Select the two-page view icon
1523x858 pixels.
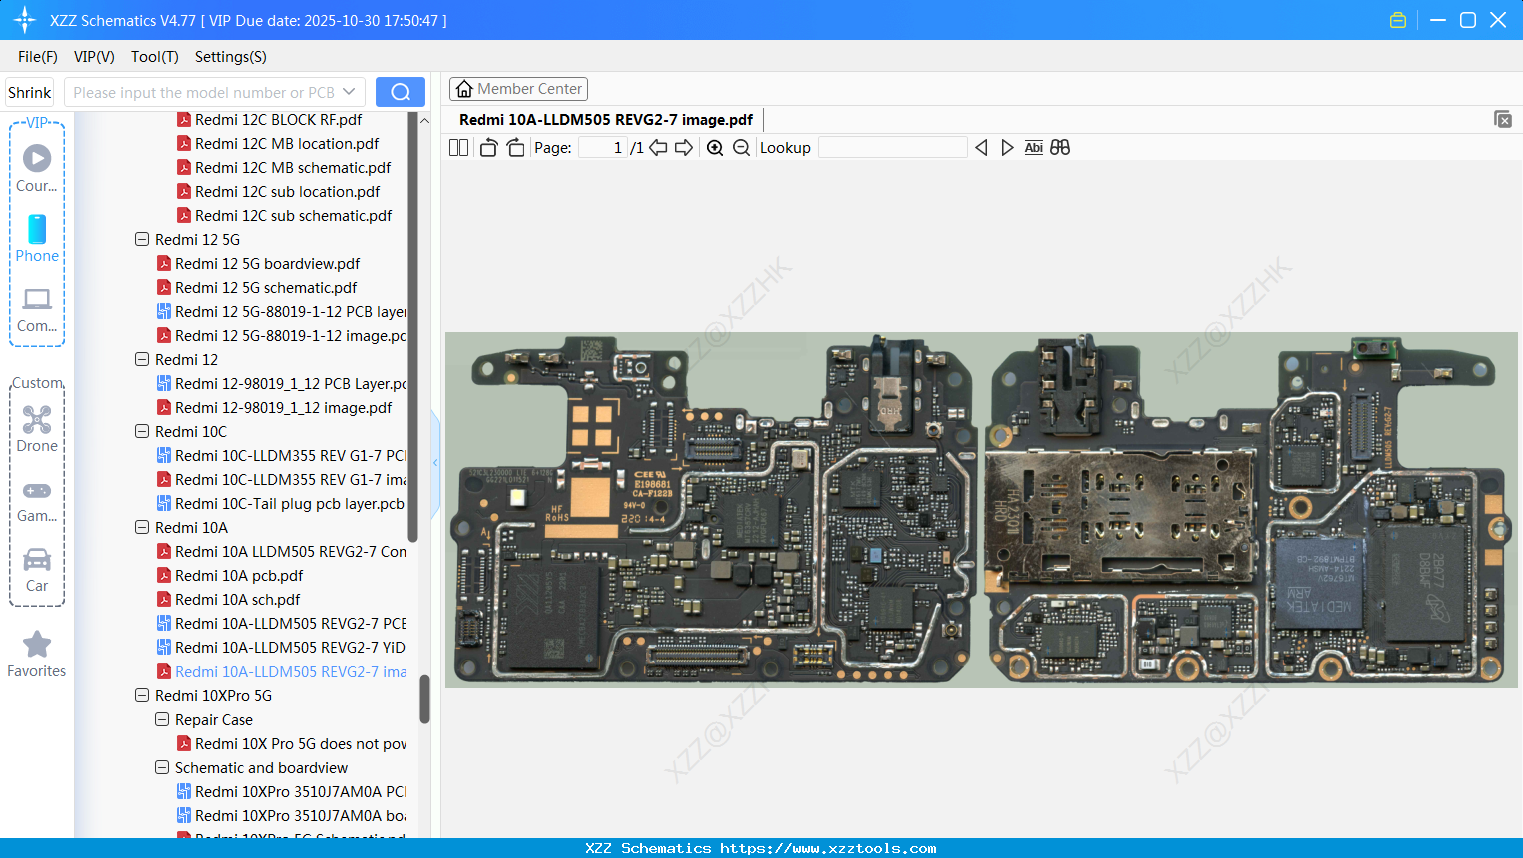pos(458,147)
